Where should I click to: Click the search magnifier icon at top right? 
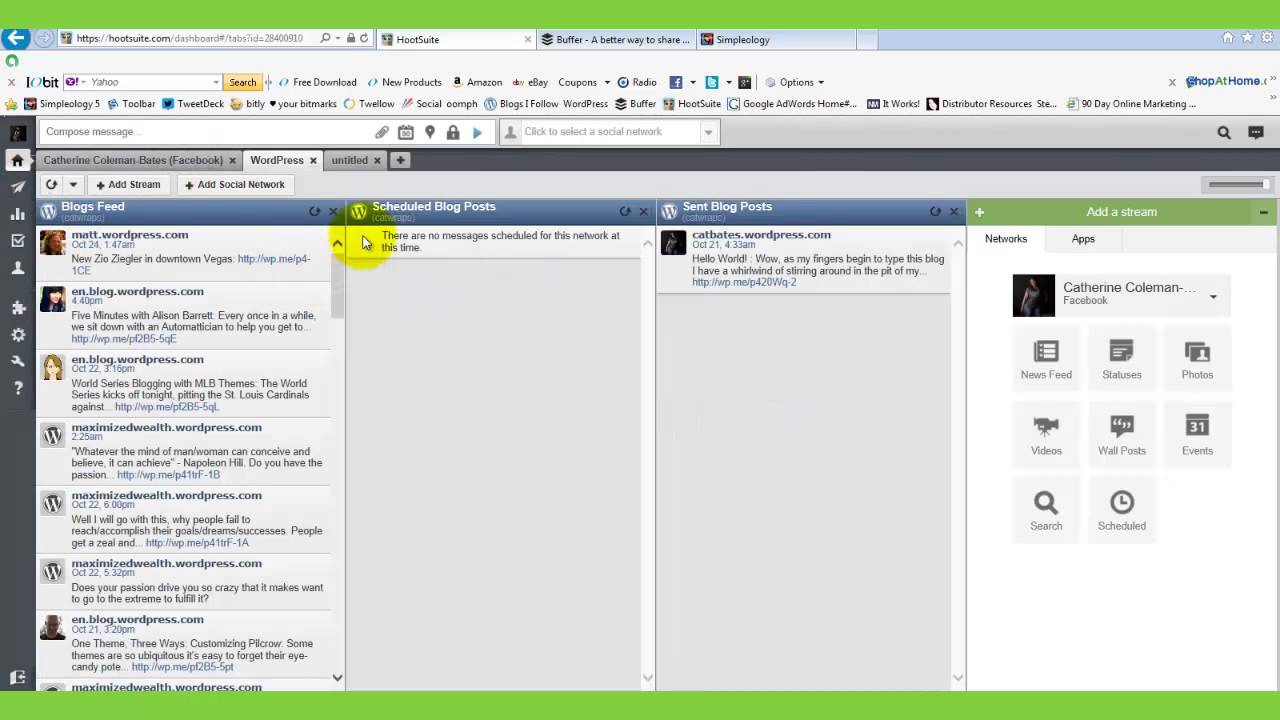tap(1224, 132)
